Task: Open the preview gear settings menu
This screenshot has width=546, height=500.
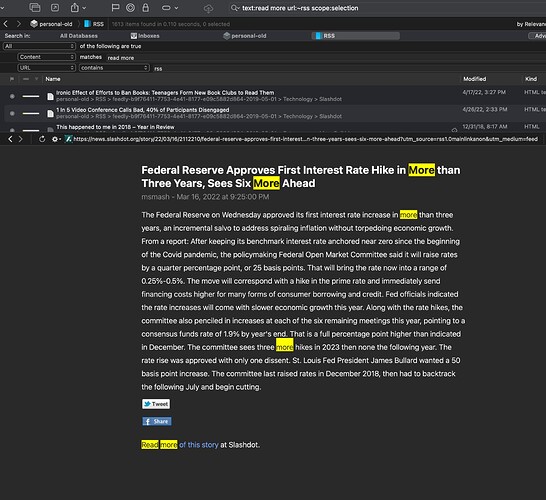Action: [56, 139]
